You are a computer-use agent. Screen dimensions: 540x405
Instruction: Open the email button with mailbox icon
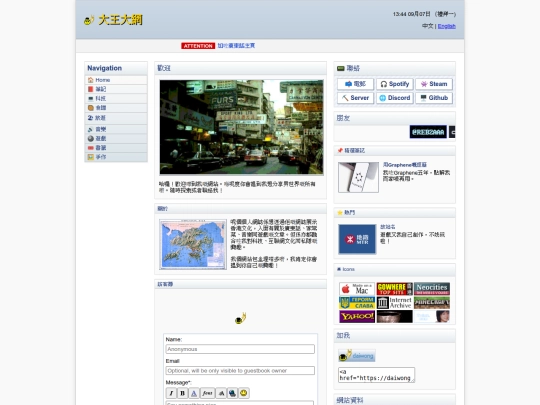point(355,84)
